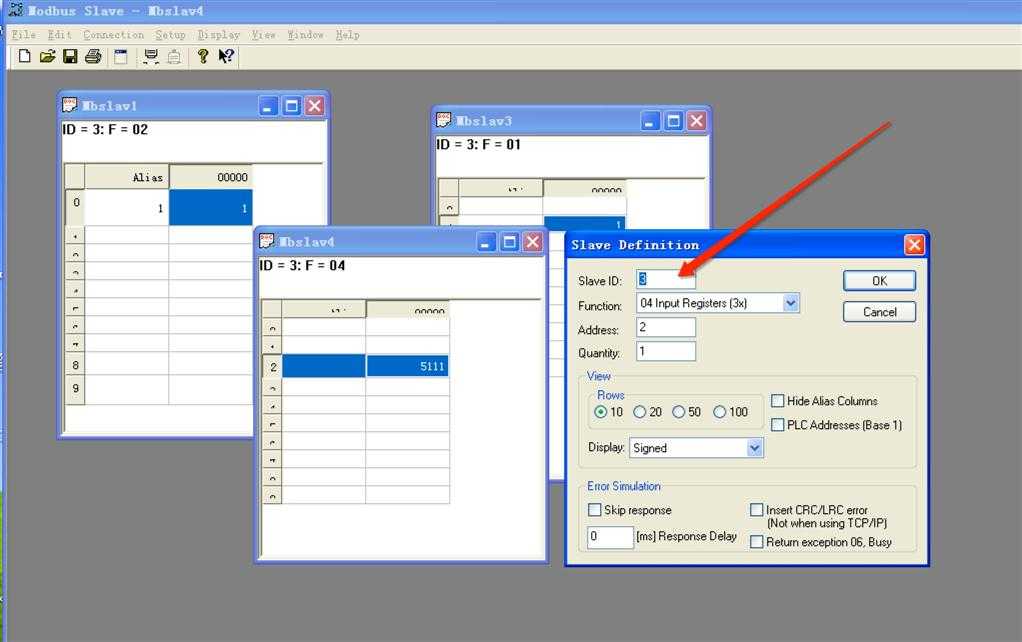Click the Mbslav4 window document icon
This screenshot has height=642, width=1022.
[267, 241]
